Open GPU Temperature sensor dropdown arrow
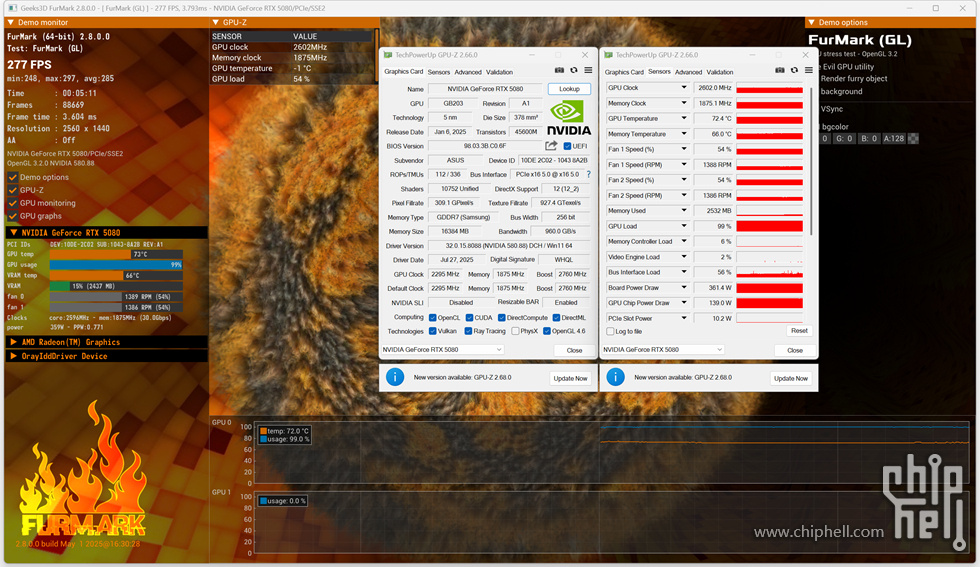Screen dimensions: 980x567 point(684,119)
